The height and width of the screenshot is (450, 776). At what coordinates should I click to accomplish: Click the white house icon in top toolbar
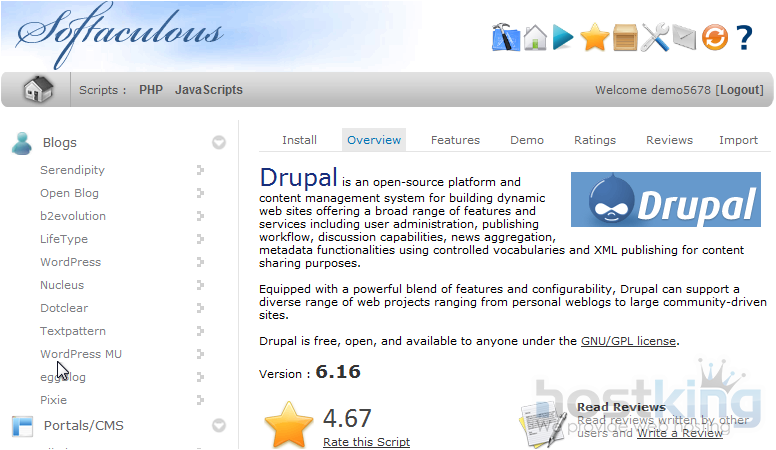[535, 38]
